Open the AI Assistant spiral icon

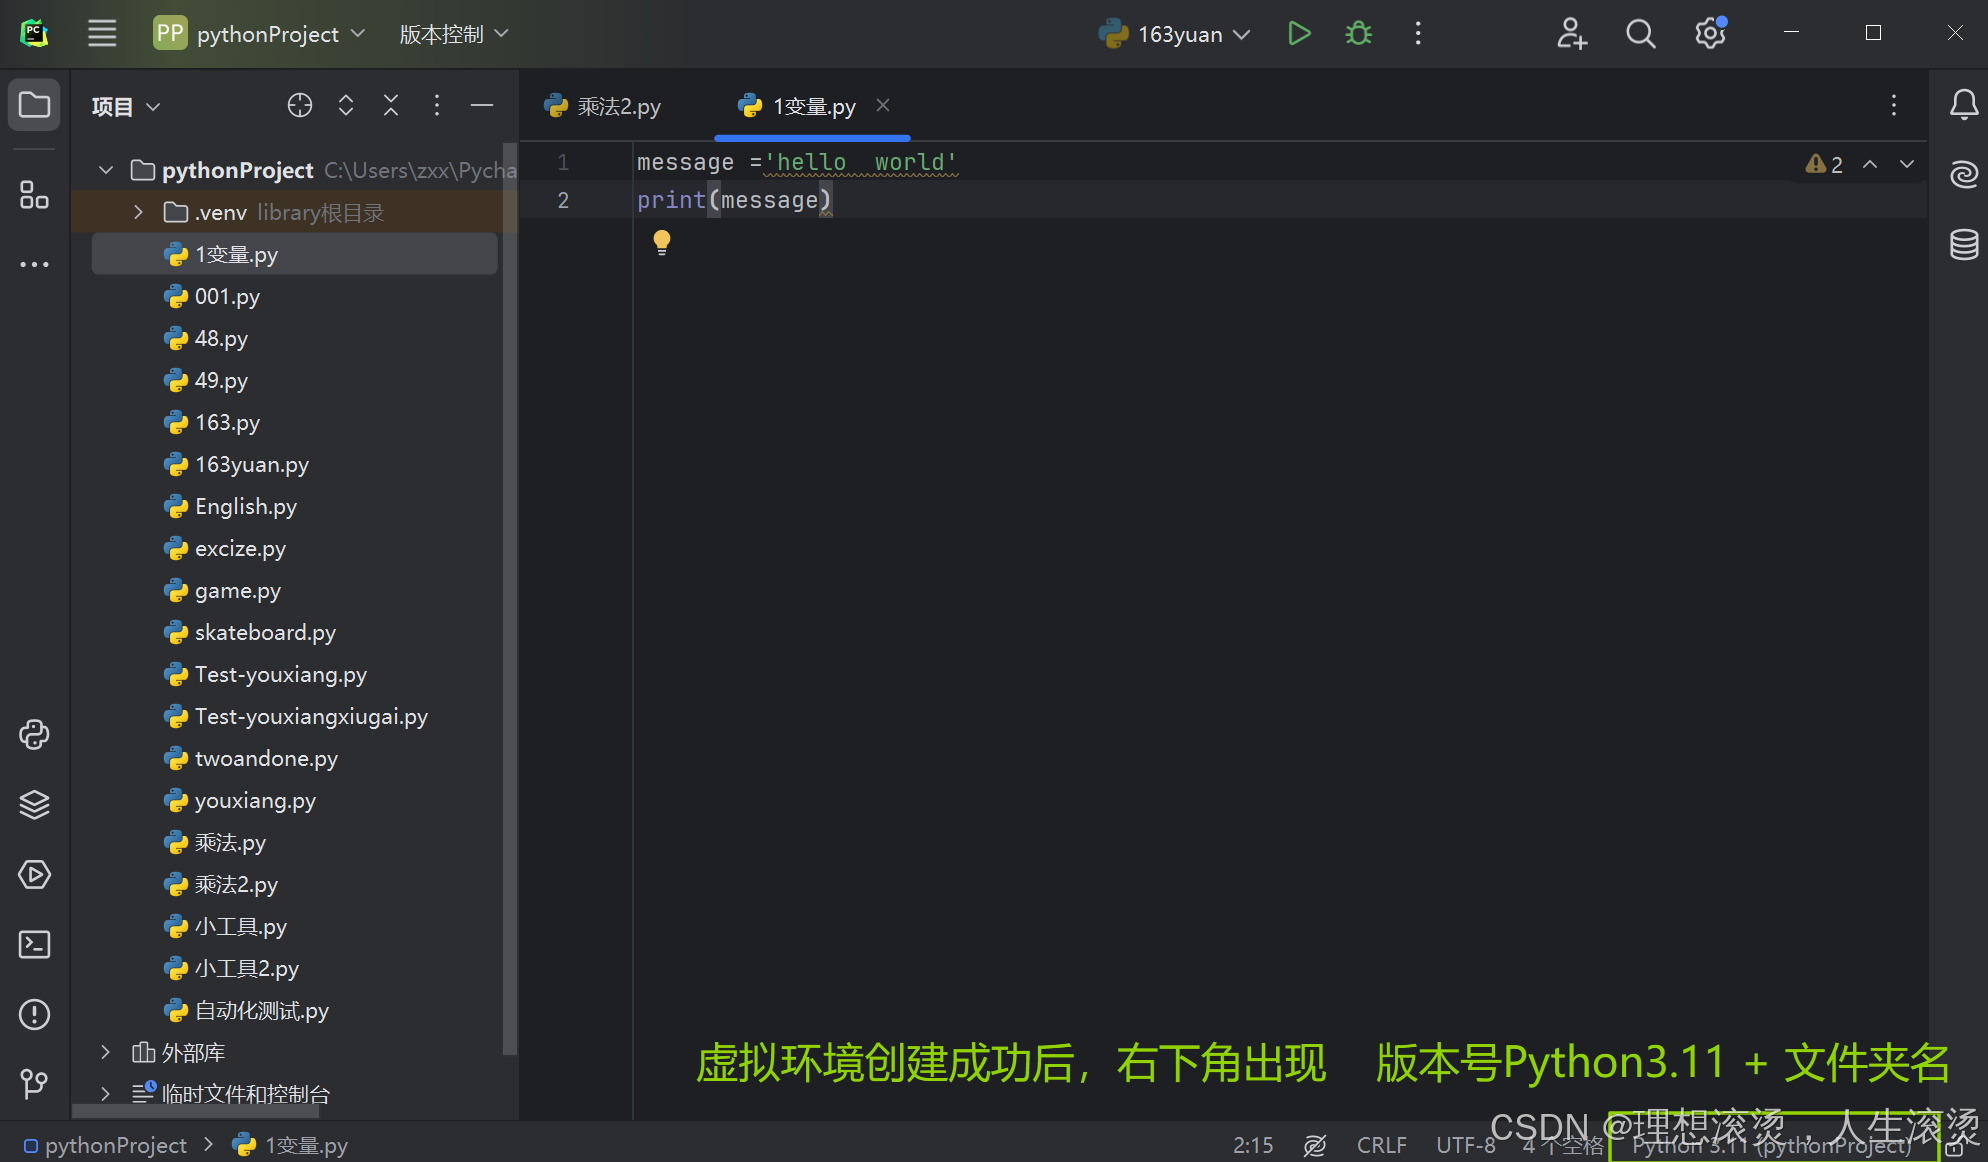point(1964,174)
